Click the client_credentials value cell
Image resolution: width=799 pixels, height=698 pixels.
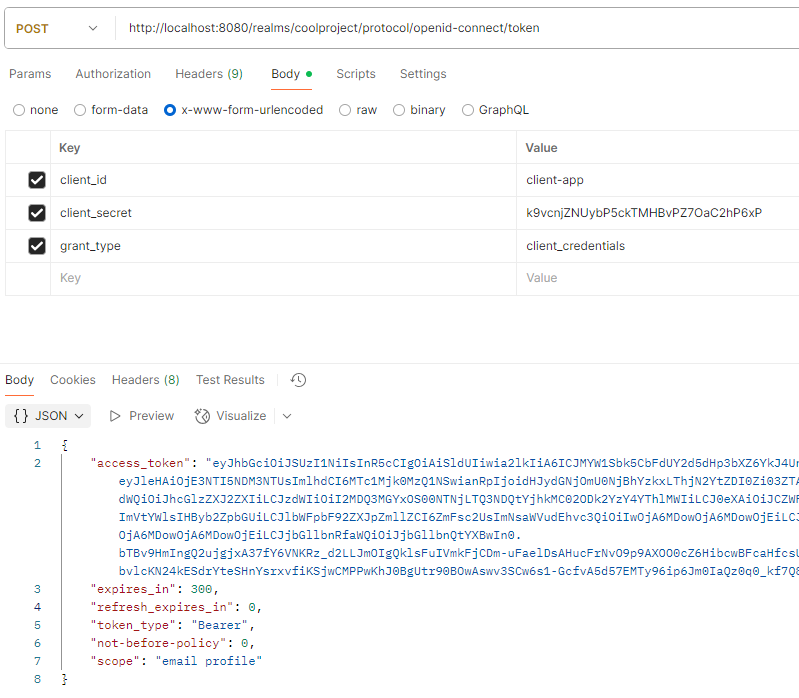coord(657,246)
